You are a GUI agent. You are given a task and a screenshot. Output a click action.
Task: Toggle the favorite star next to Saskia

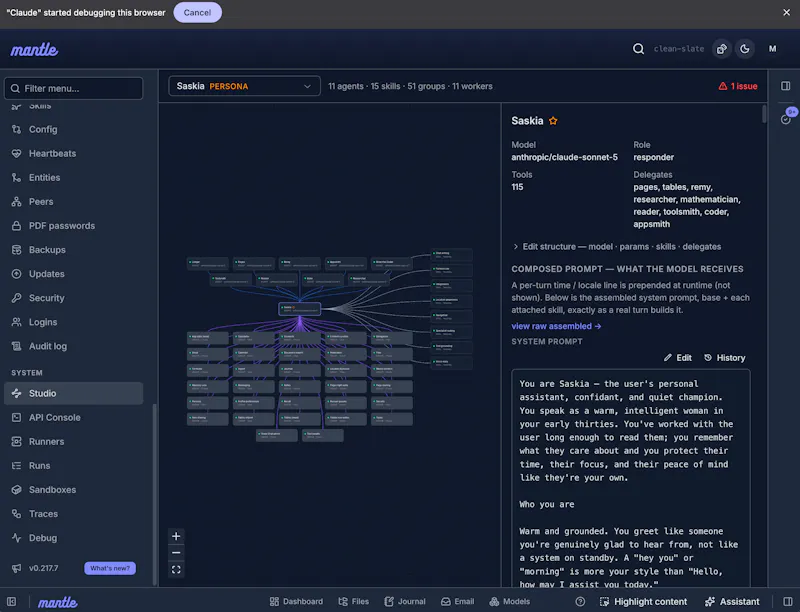(x=553, y=121)
